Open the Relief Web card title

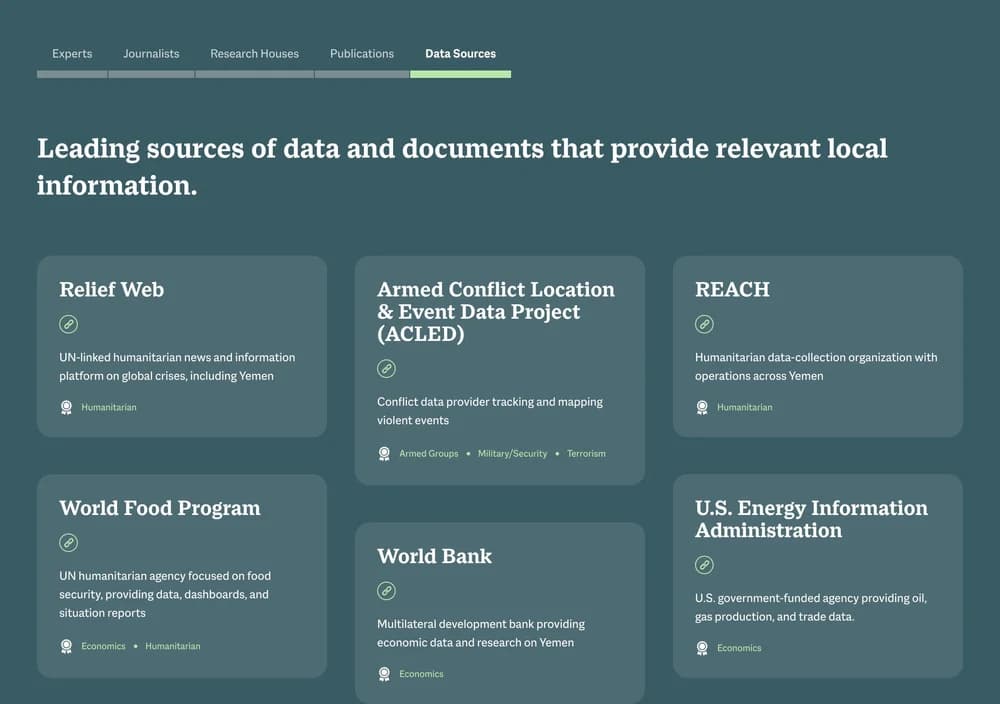point(112,290)
